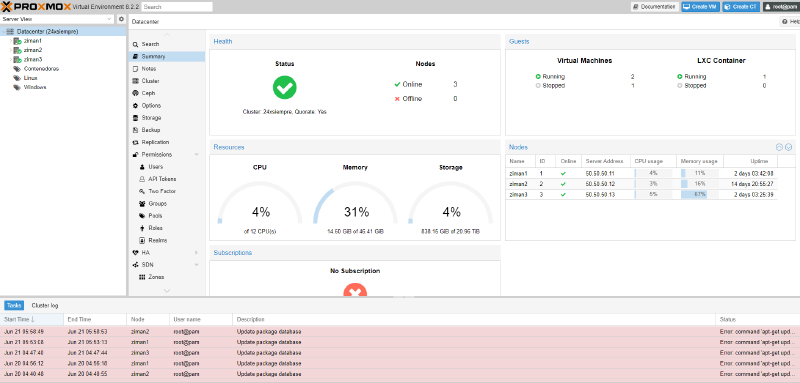Open the Summary section
800x383 pixels.
pyautogui.click(x=167, y=57)
